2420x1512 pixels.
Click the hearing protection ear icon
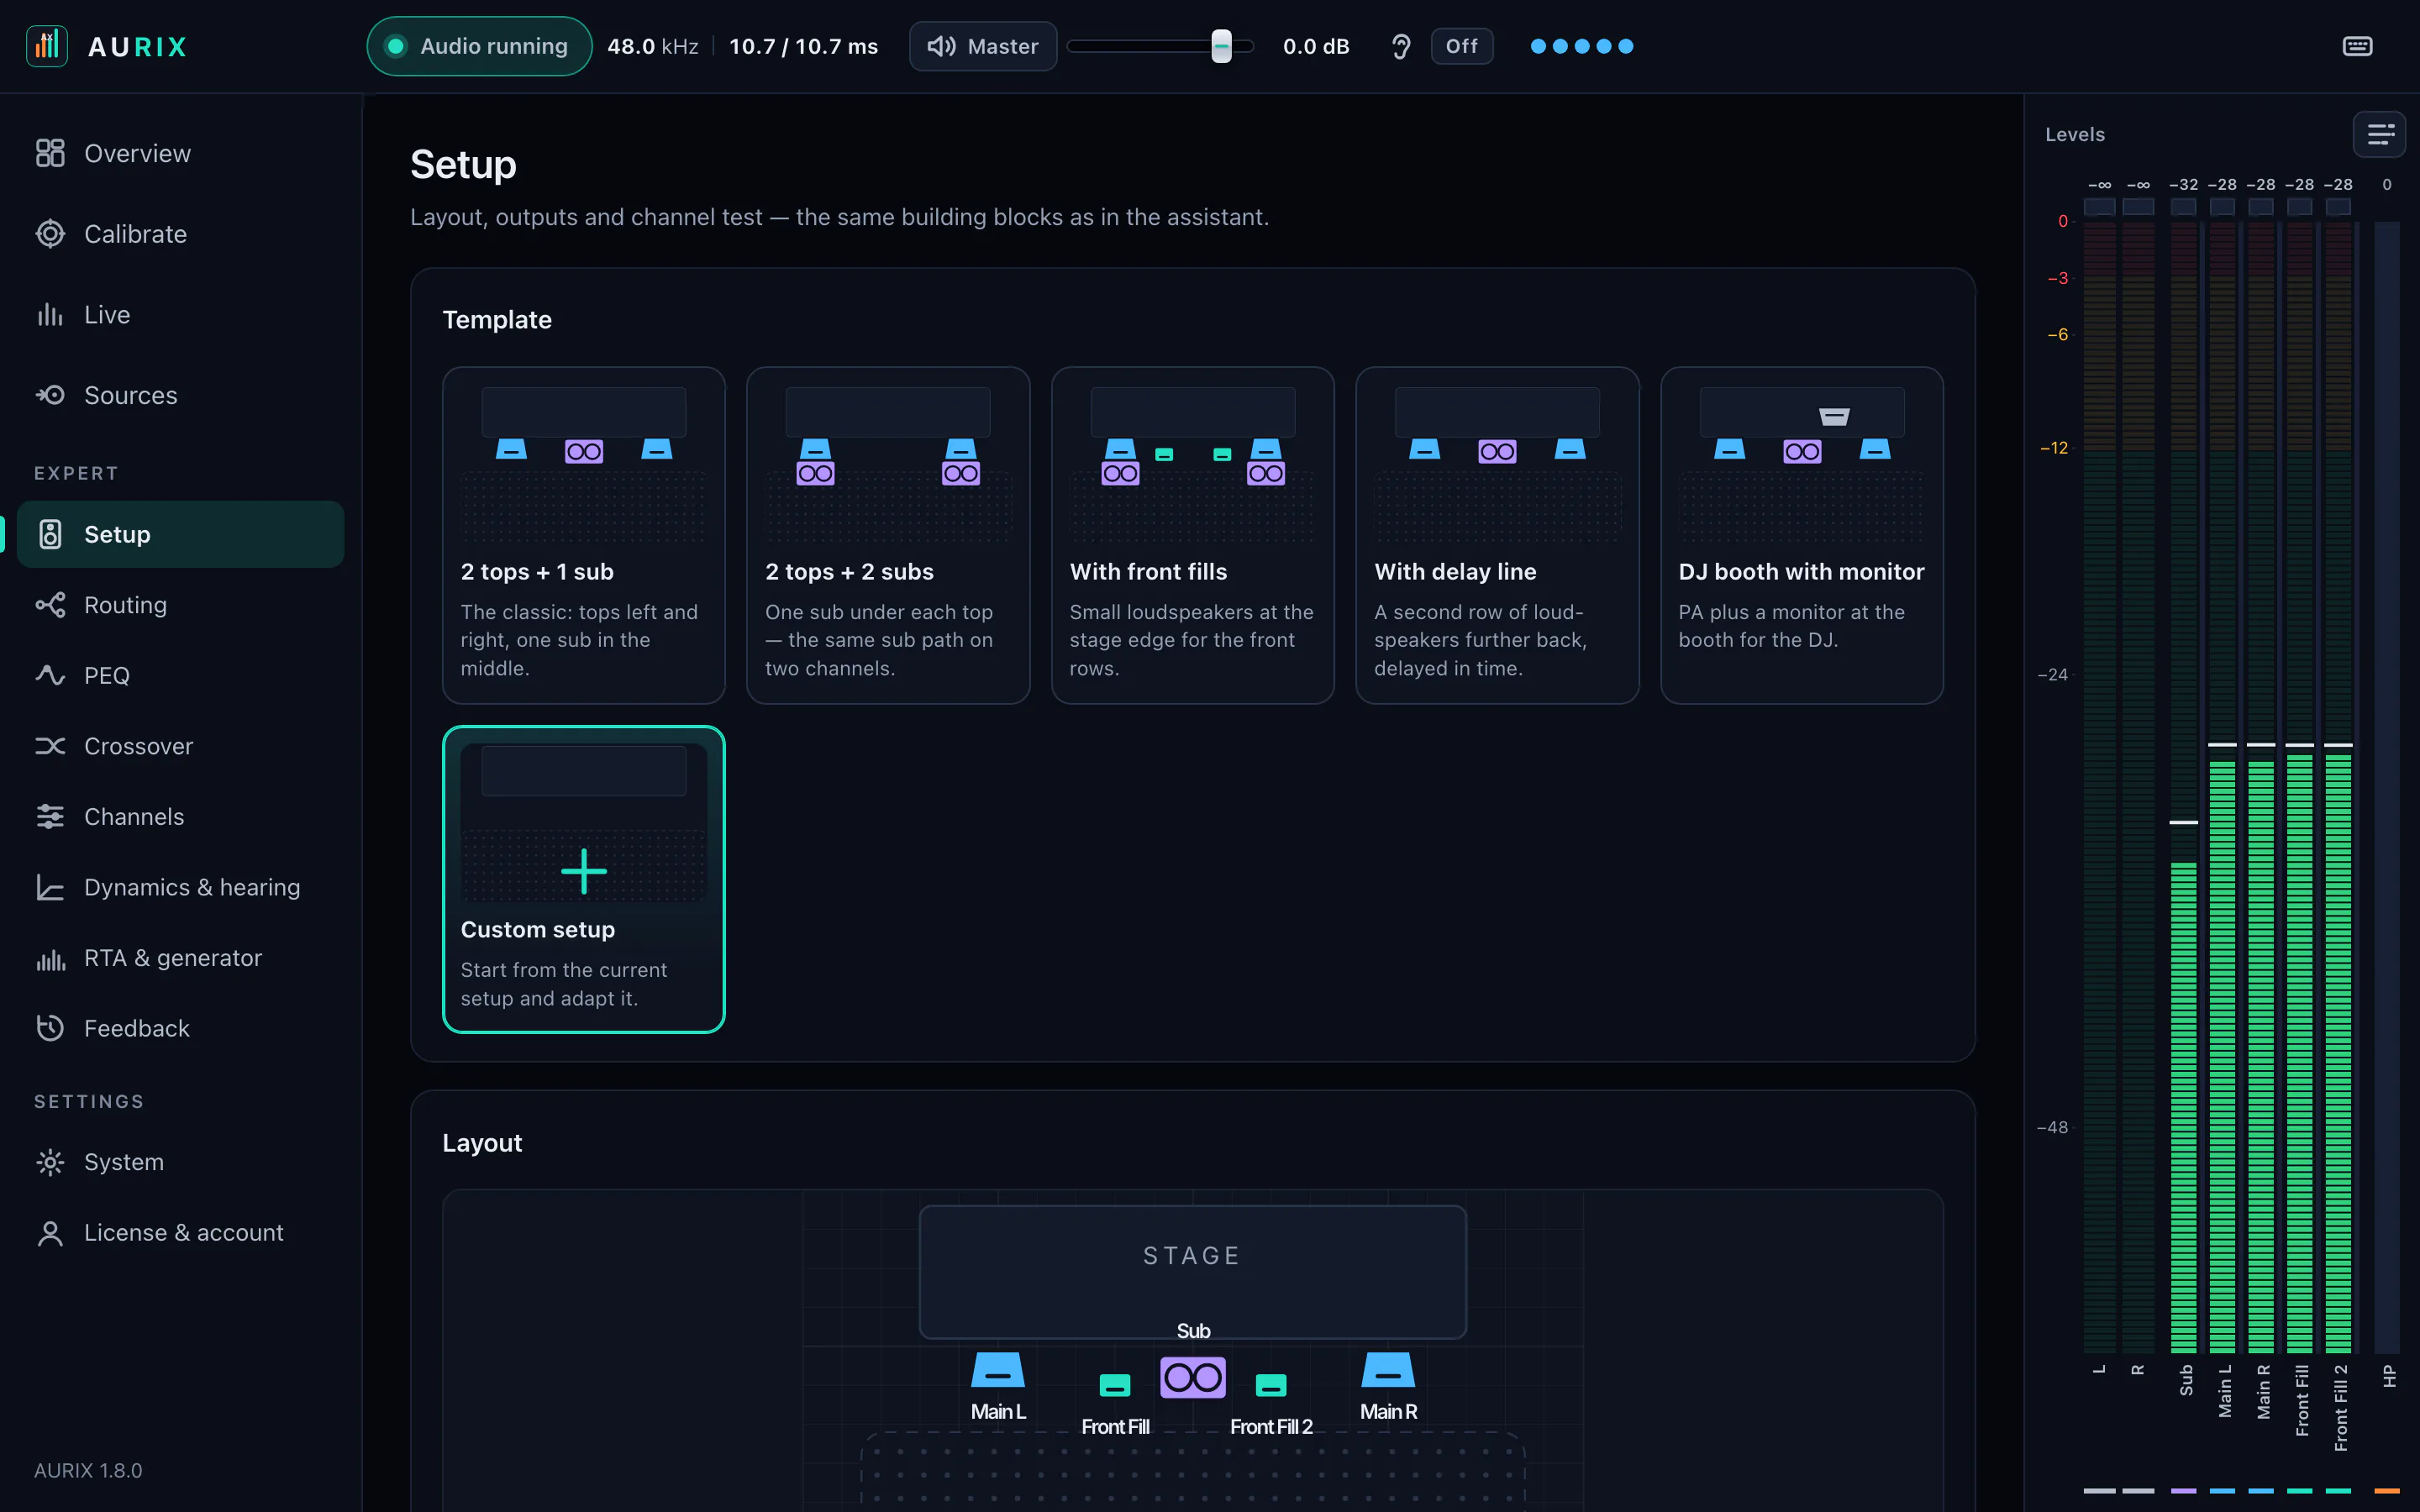pyautogui.click(x=1401, y=46)
